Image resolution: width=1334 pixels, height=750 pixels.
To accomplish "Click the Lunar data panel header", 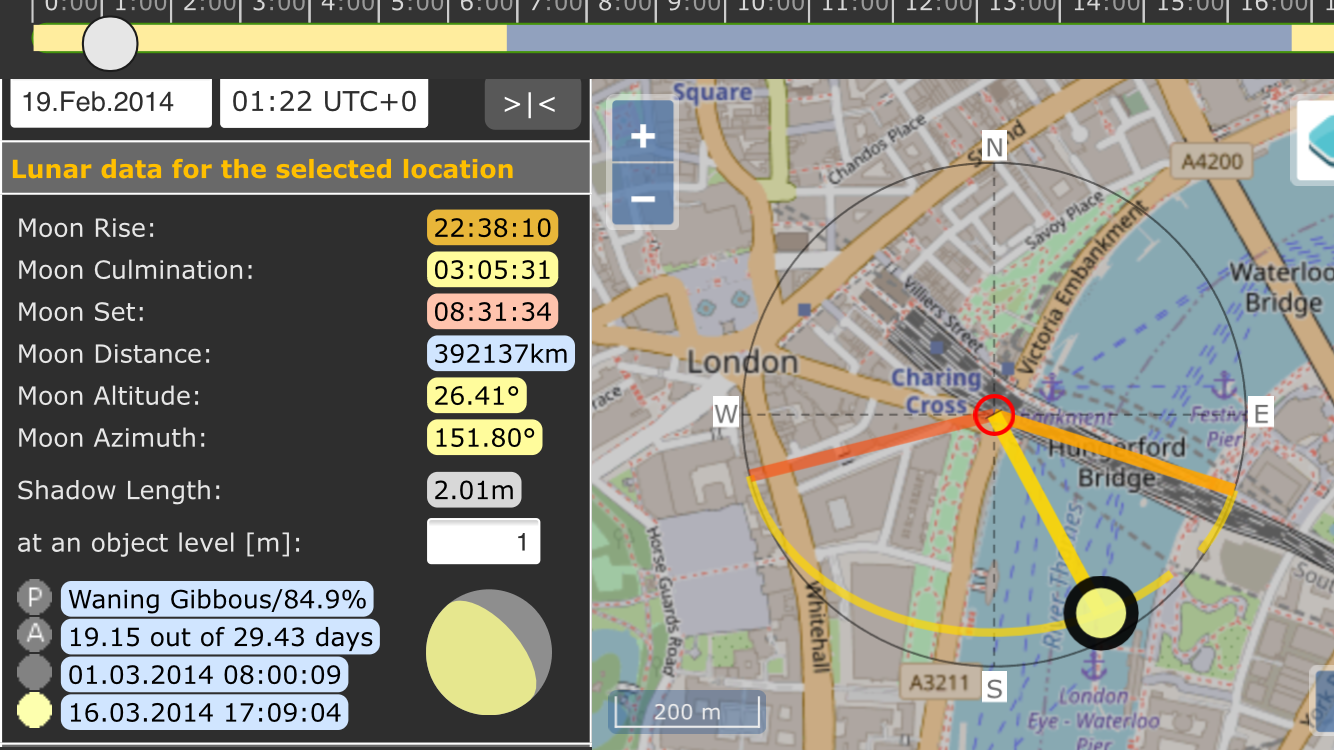I will (x=295, y=169).
